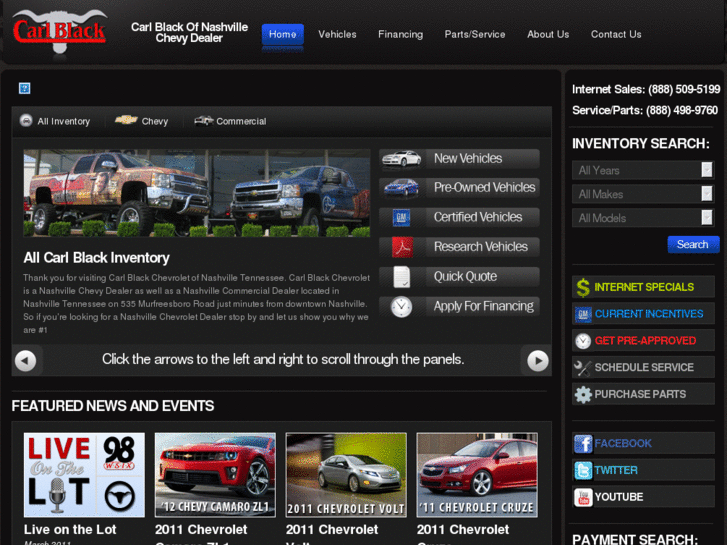Click the Commercial truck icon
This screenshot has width=727, height=545.
coord(204,121)
